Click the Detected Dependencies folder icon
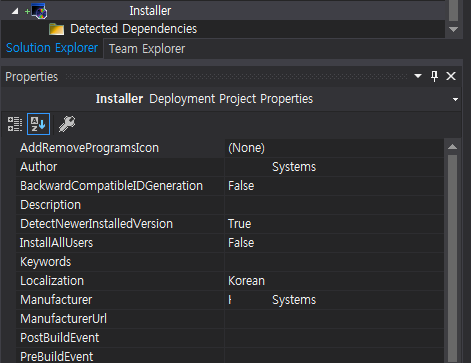Image resolution: width=472 pixels, height=363 pixels. [57, 29]
